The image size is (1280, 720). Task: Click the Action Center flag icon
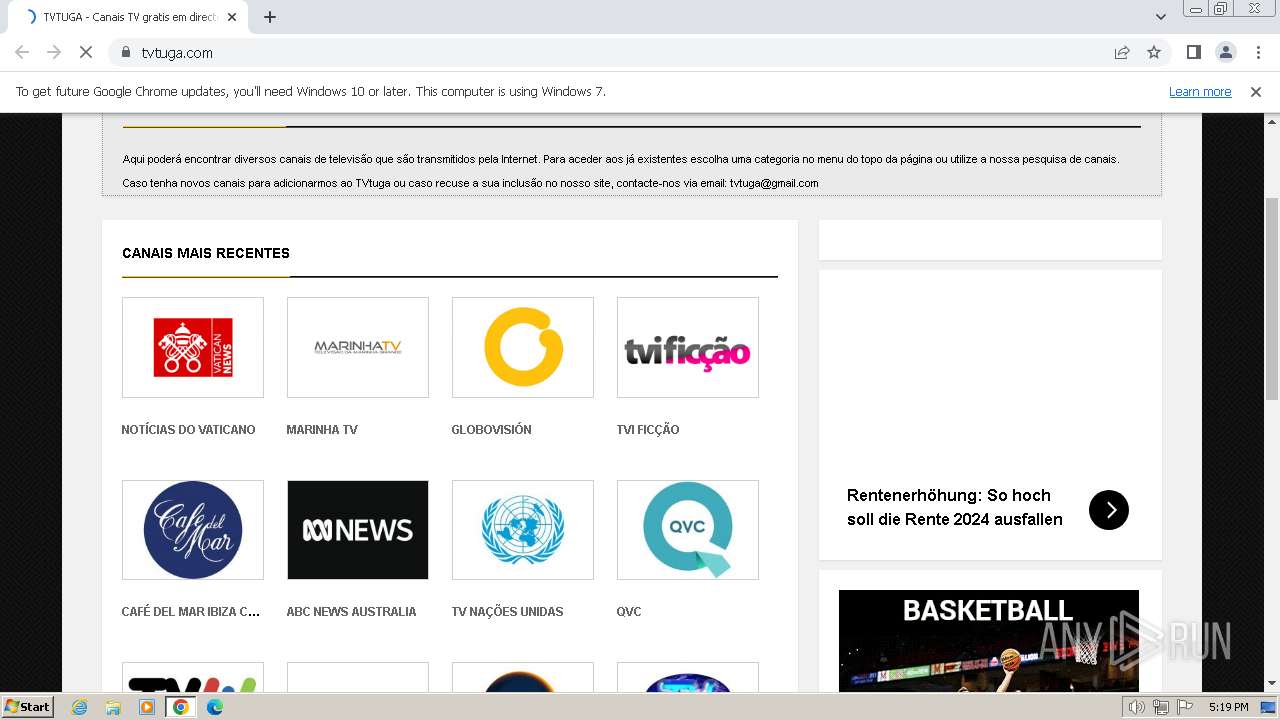click(x=1183, y=707)
